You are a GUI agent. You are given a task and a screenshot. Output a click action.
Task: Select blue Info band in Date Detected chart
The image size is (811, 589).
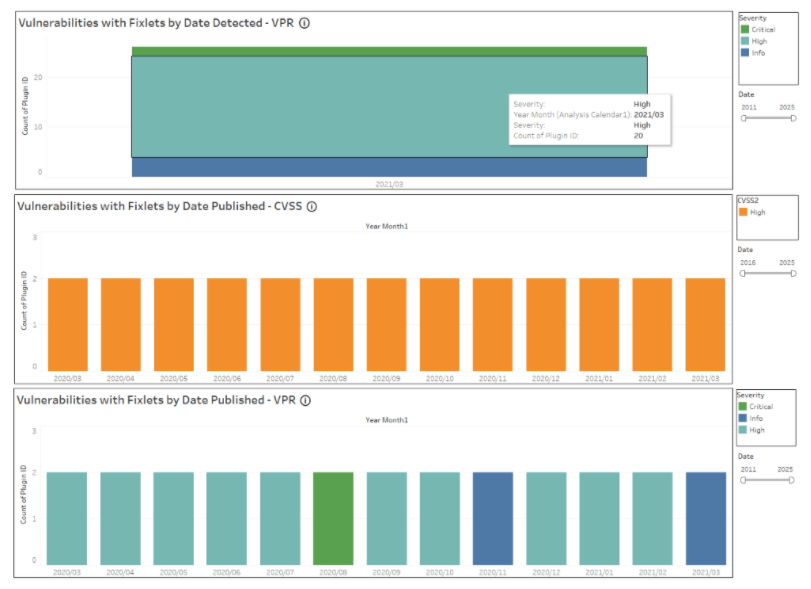pos(389,167)
